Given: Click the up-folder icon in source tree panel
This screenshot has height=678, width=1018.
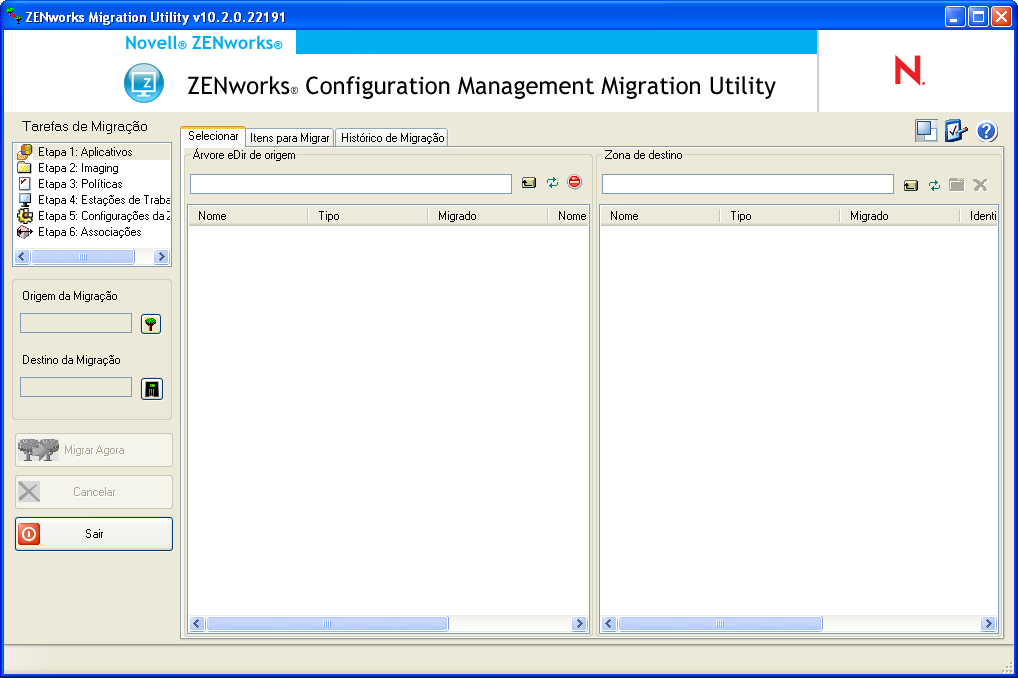Looking at the screenshot, I should [x=529, y=183].
